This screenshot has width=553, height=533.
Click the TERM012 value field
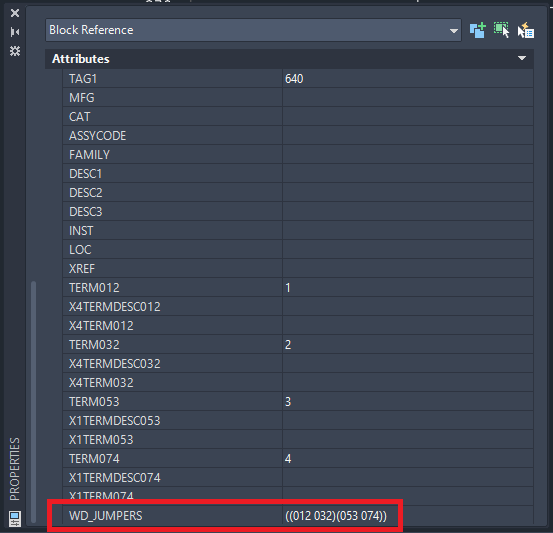408,288
